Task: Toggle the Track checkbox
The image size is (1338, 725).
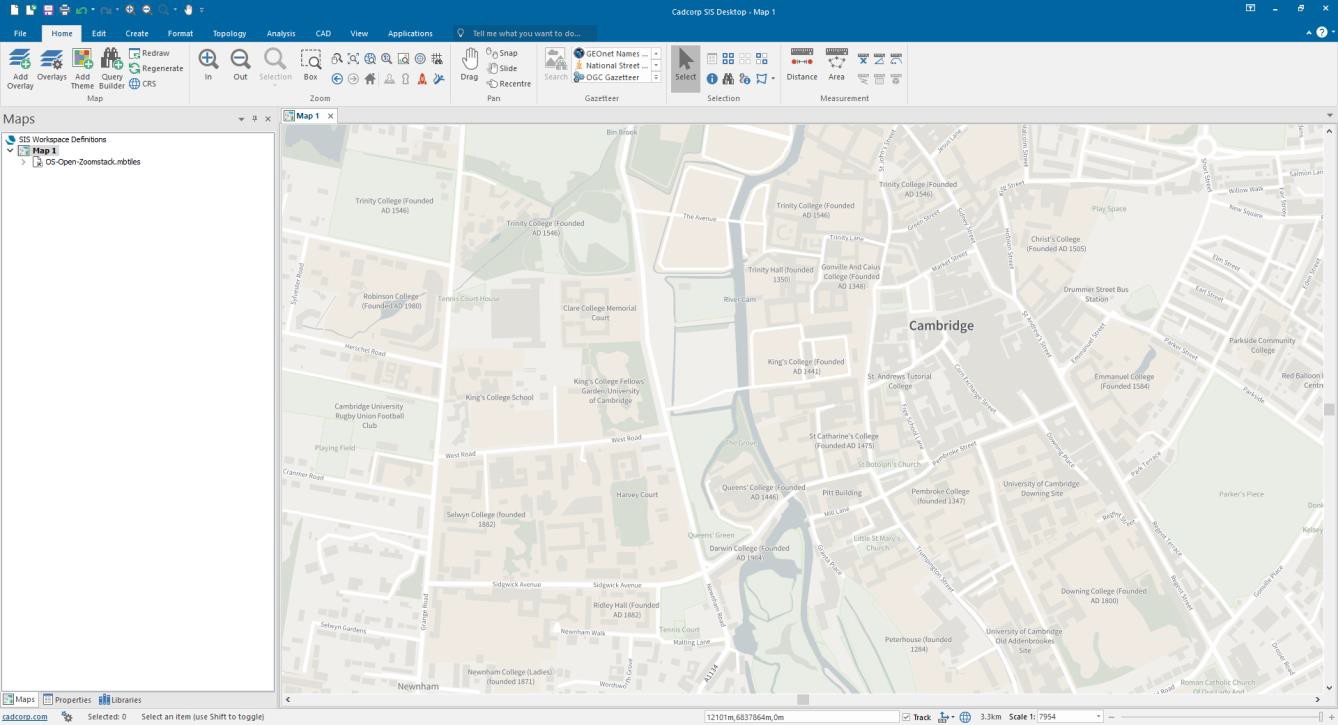Action: tap(907, 717)
